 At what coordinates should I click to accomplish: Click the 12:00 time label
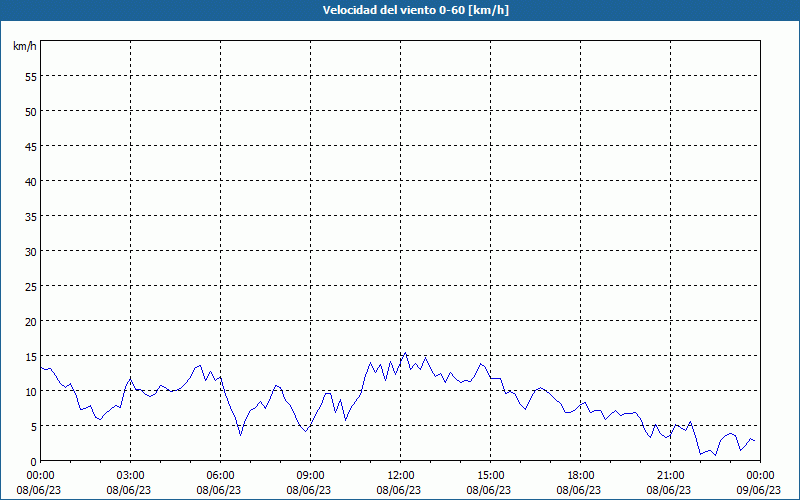pyautogui.click(x=401, y=476)
